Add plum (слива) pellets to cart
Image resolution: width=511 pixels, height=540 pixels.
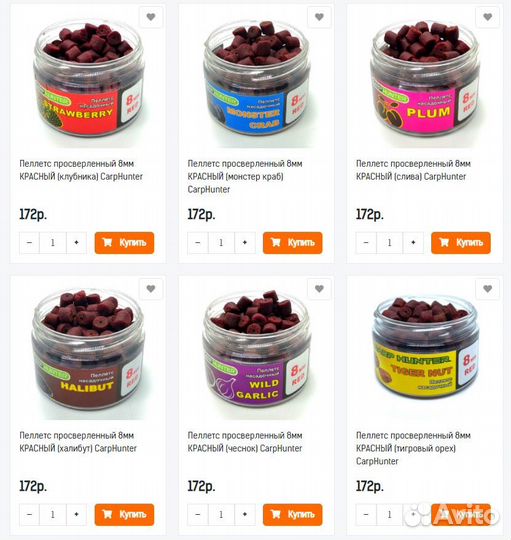tap(461, 243)
